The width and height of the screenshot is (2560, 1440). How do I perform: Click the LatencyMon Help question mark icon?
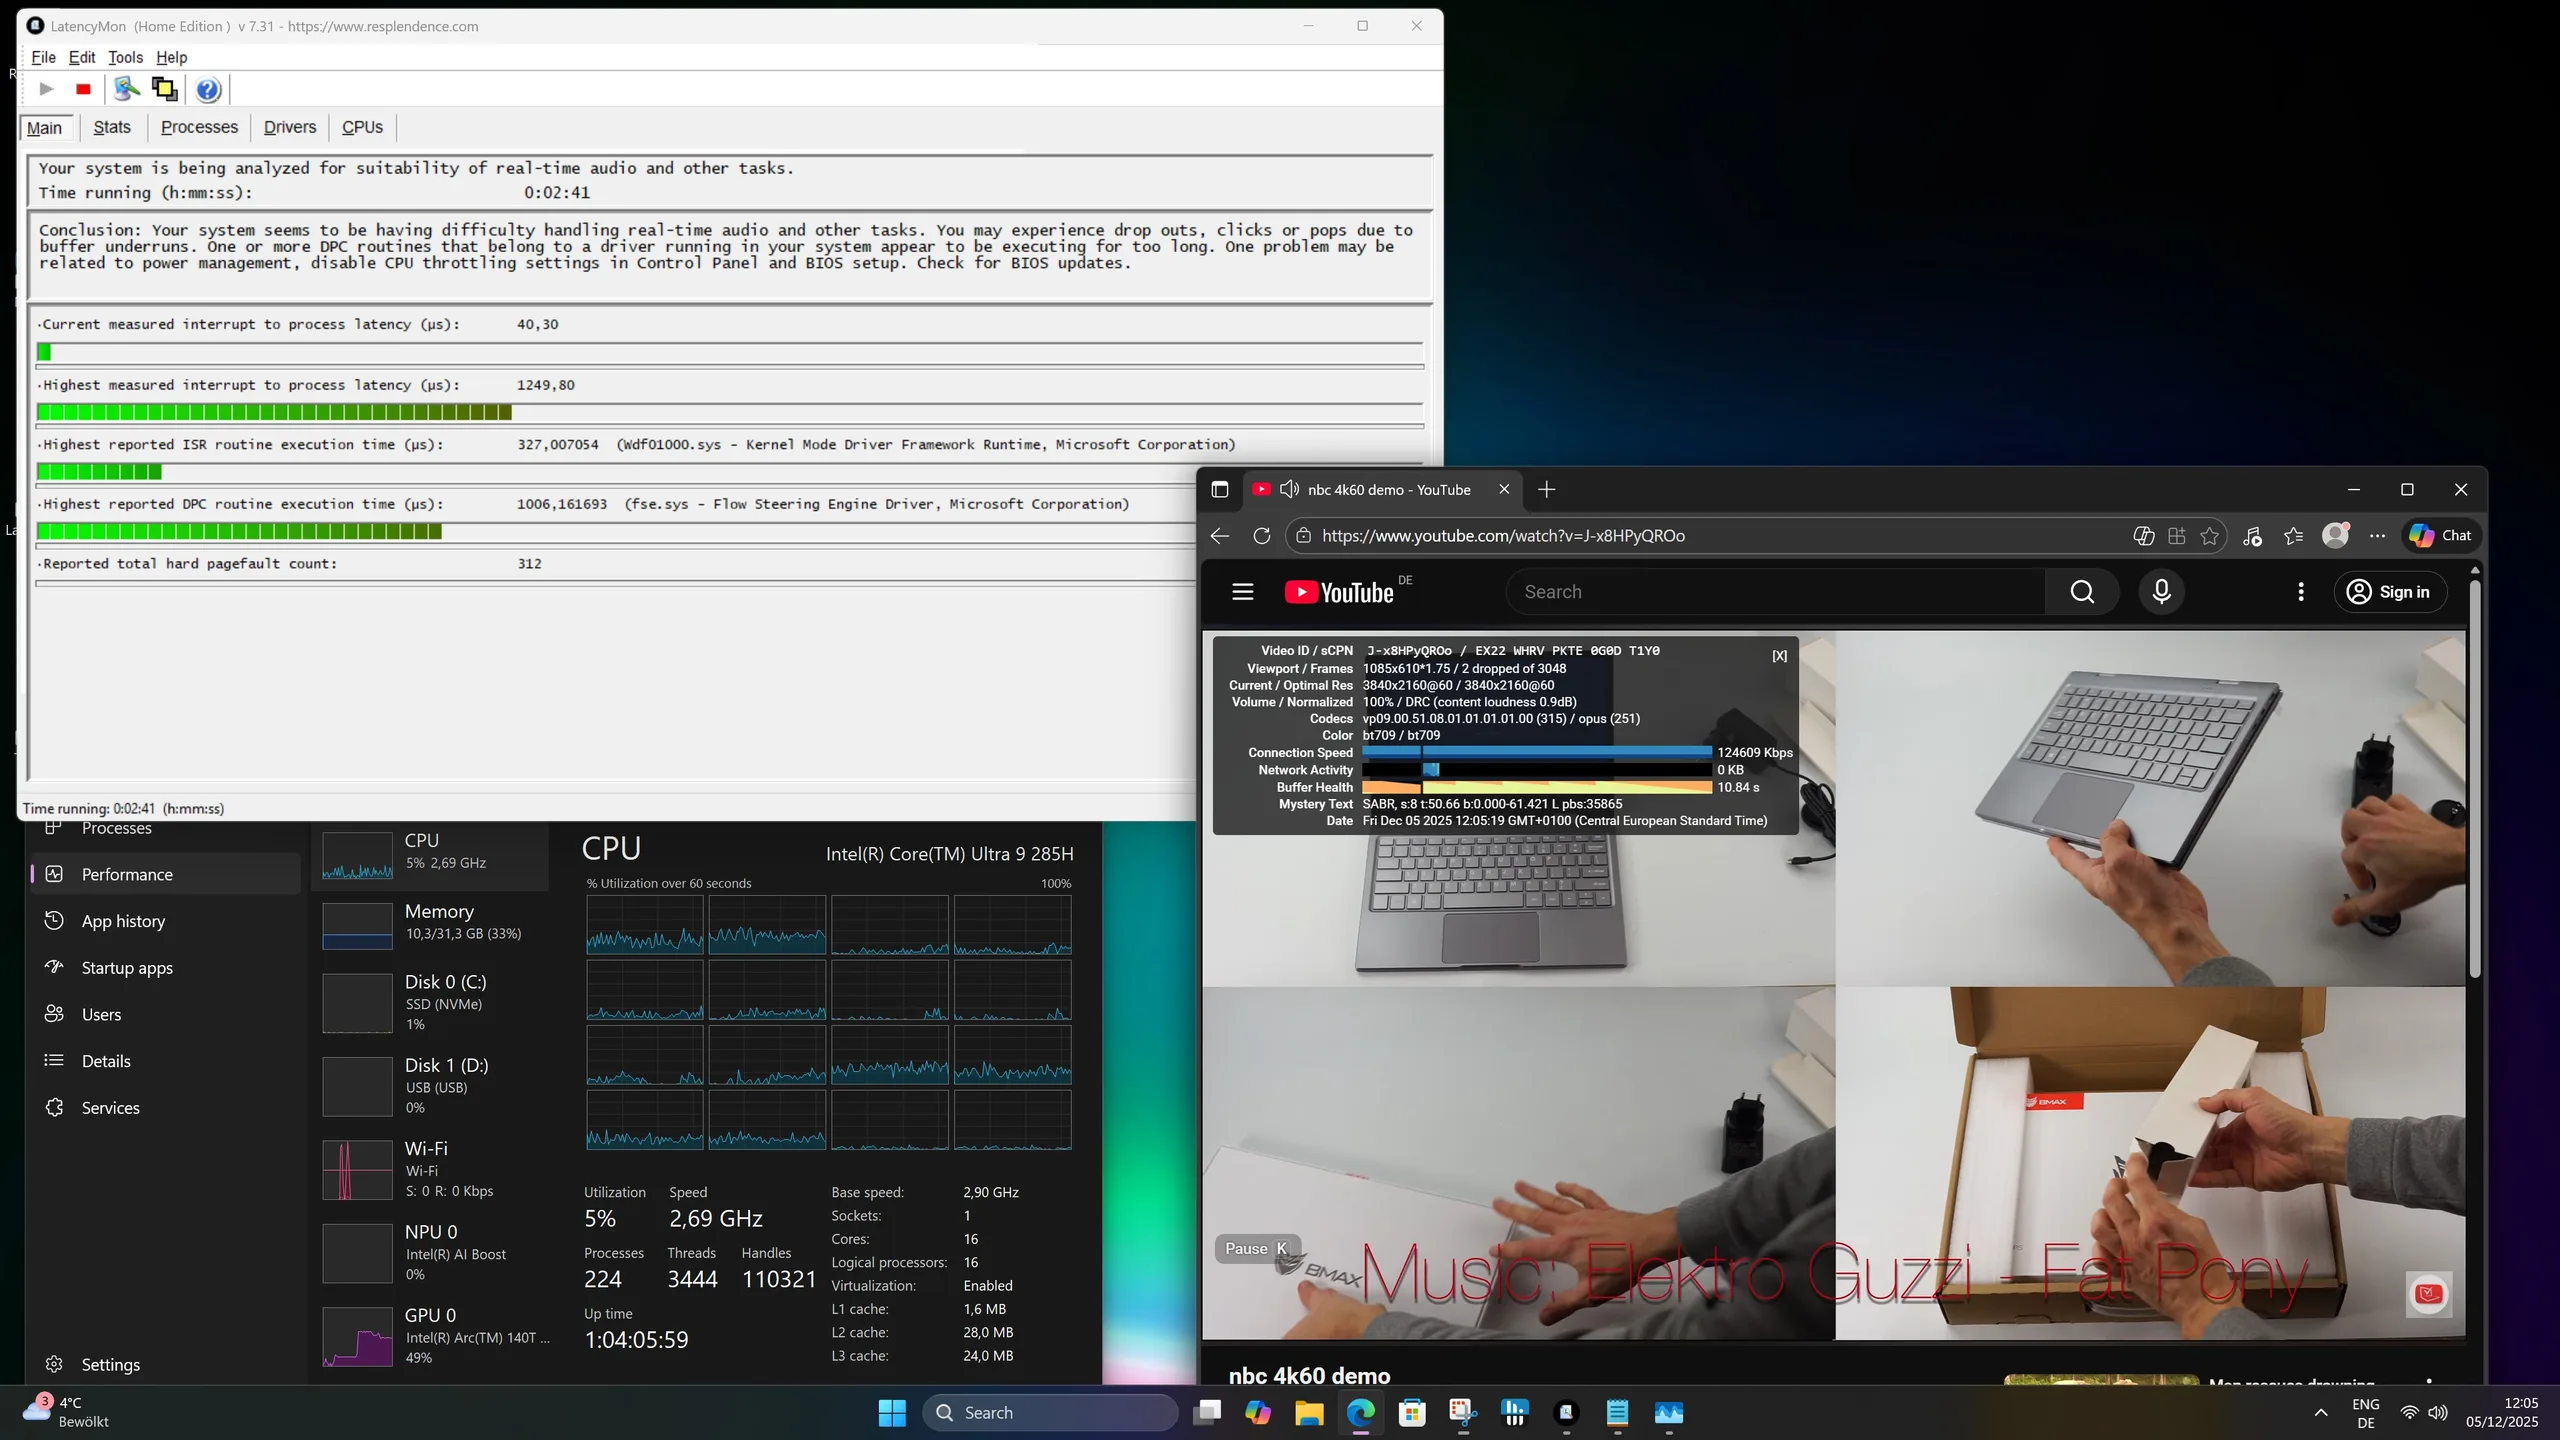click(x=208, y=90)
